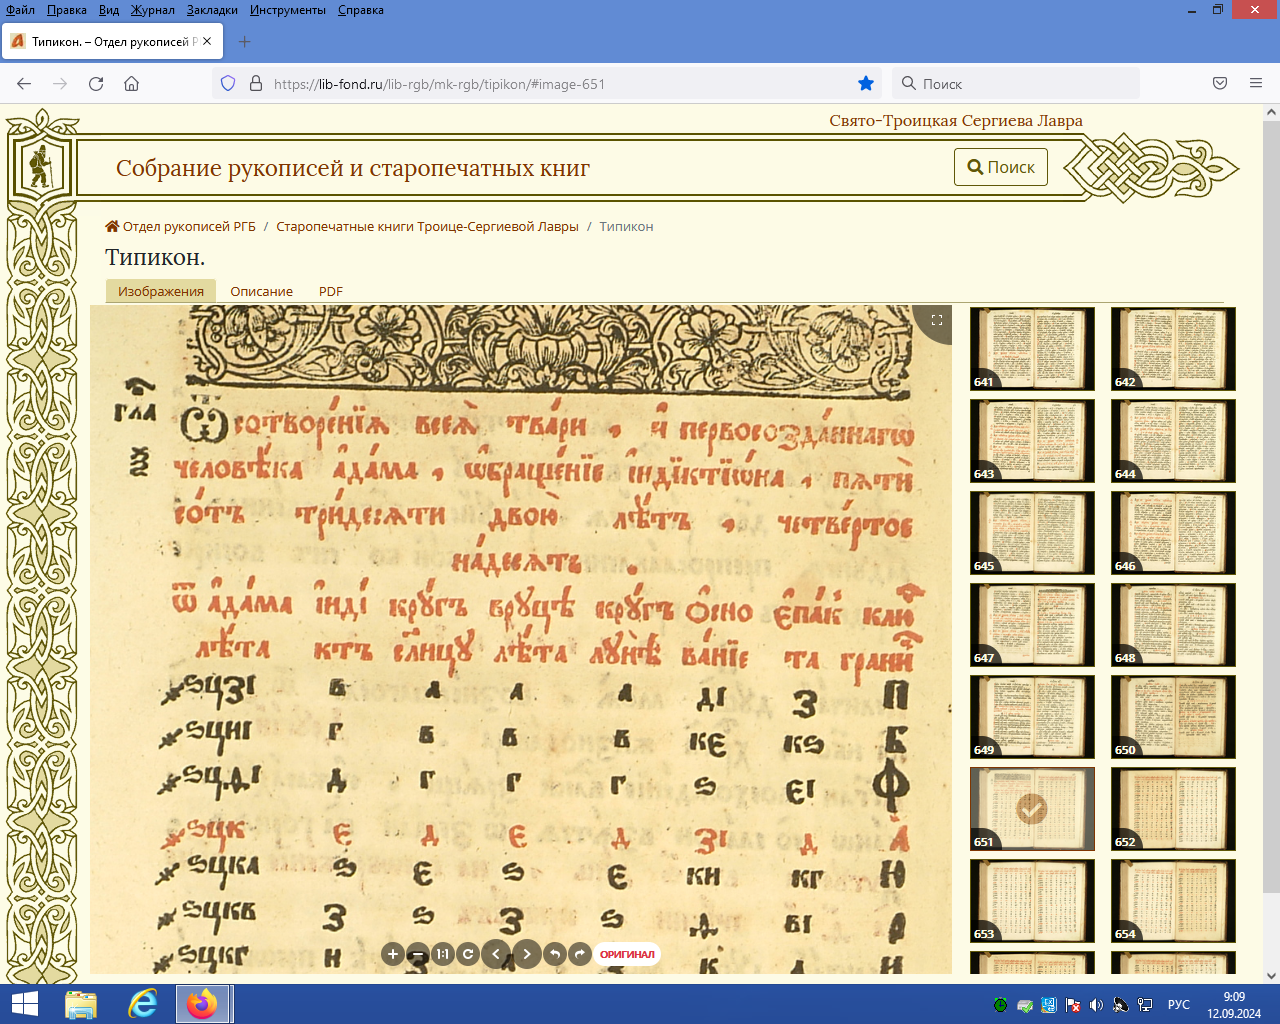Open the Инструменты menu
Viewport: 1280px width, 1024px height.
click(288, 10)
